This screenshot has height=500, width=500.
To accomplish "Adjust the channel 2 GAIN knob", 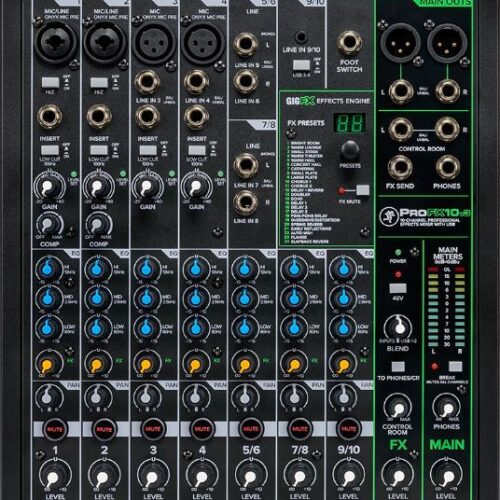I will click(98, 187).
